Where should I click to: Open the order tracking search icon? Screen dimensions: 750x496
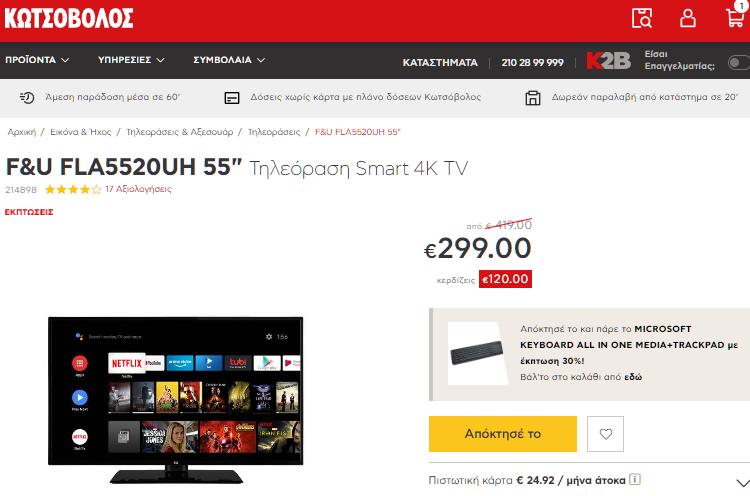pos(642,18)
